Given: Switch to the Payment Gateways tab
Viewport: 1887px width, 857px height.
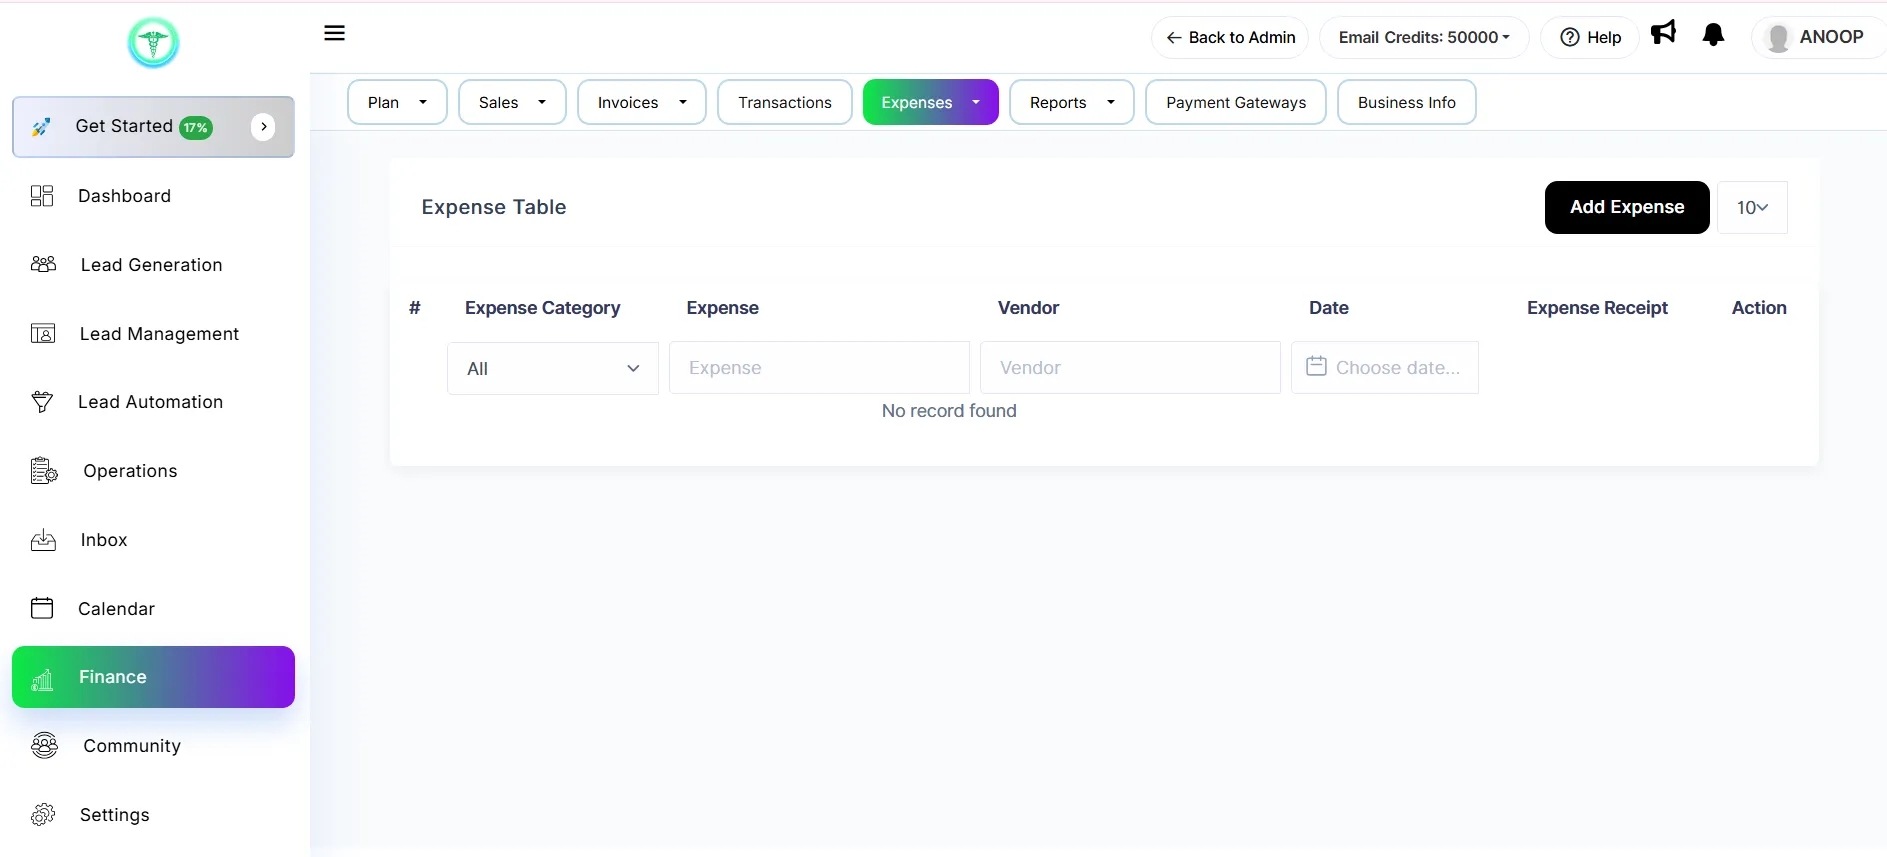Looking at the screenshot, I should 1236,102.
